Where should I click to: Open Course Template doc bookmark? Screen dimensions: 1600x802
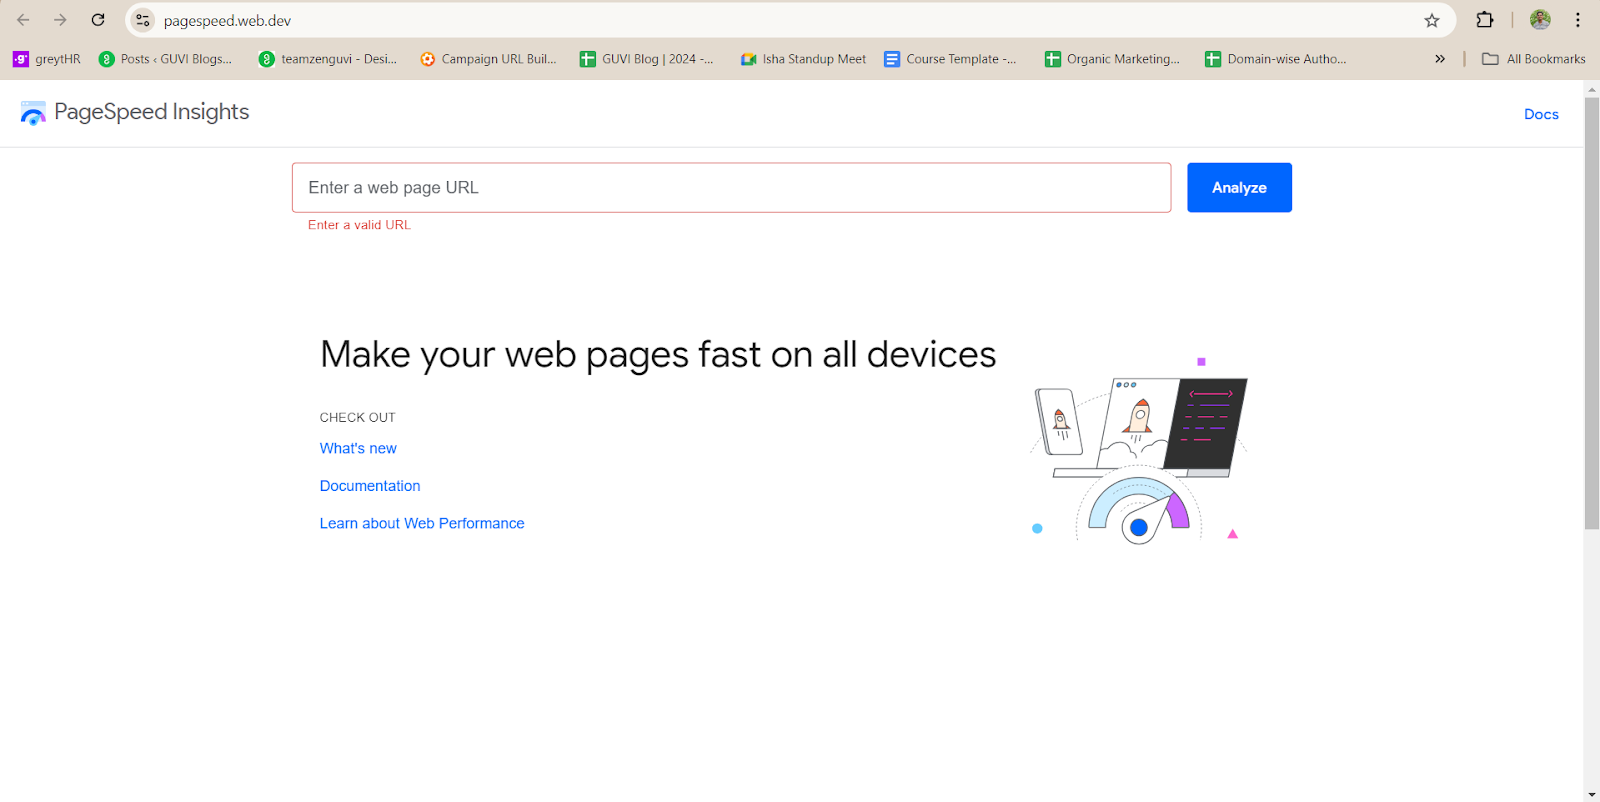pos(951,59)
